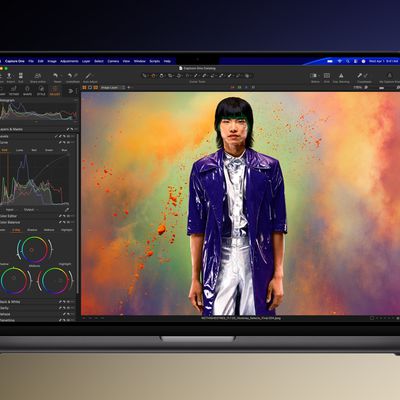Select the pointer cursor tool

click(144, 76)
